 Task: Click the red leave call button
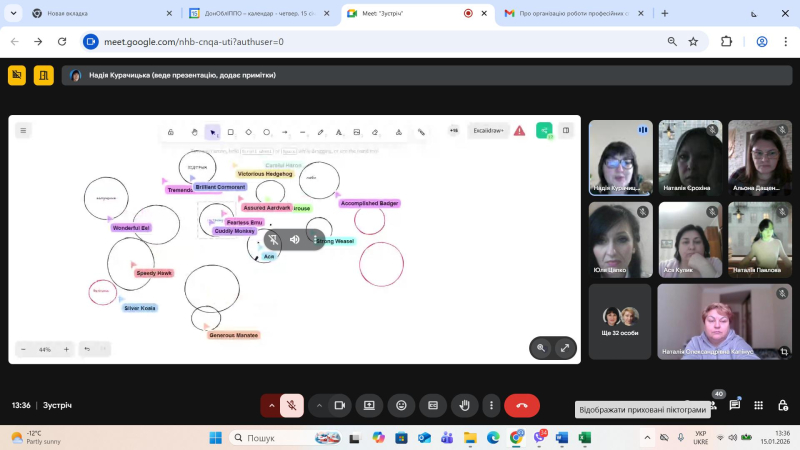(521, 405)
